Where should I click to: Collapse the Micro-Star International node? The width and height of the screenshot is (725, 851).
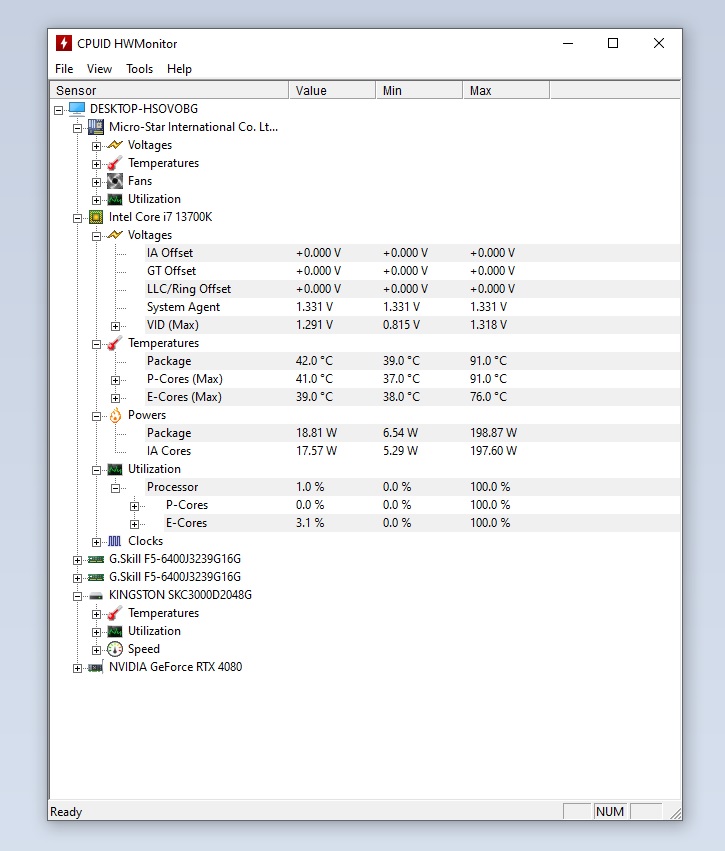tap(78, 128)
